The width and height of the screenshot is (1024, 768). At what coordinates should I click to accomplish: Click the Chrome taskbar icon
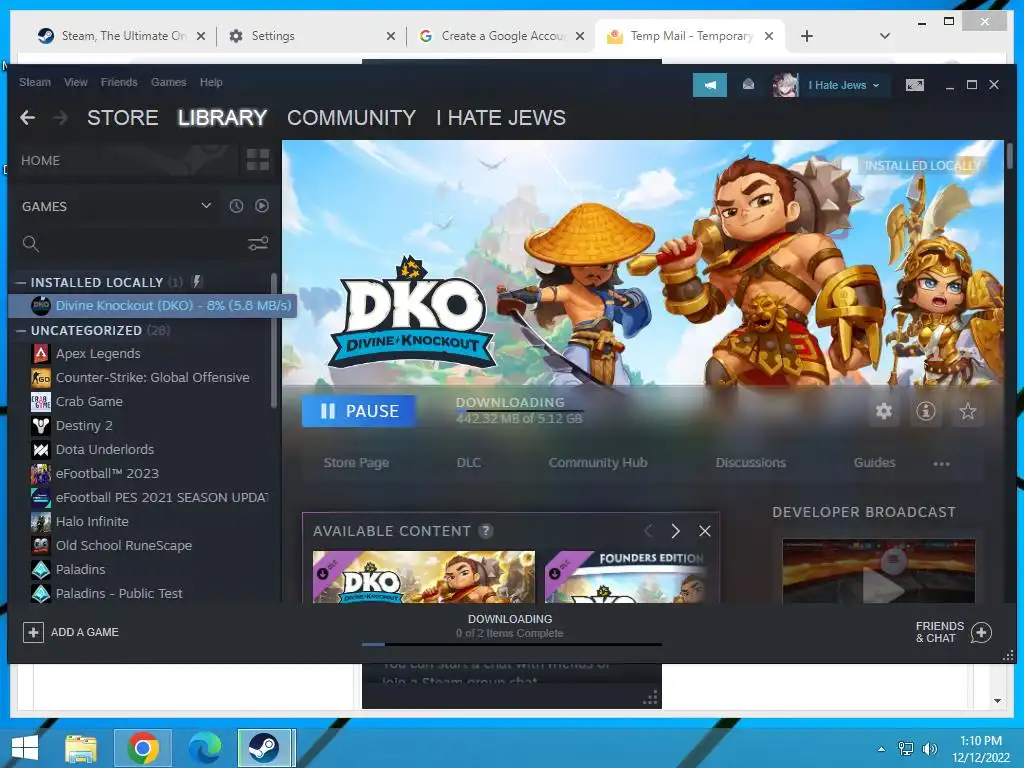click(x=143, y=748)
